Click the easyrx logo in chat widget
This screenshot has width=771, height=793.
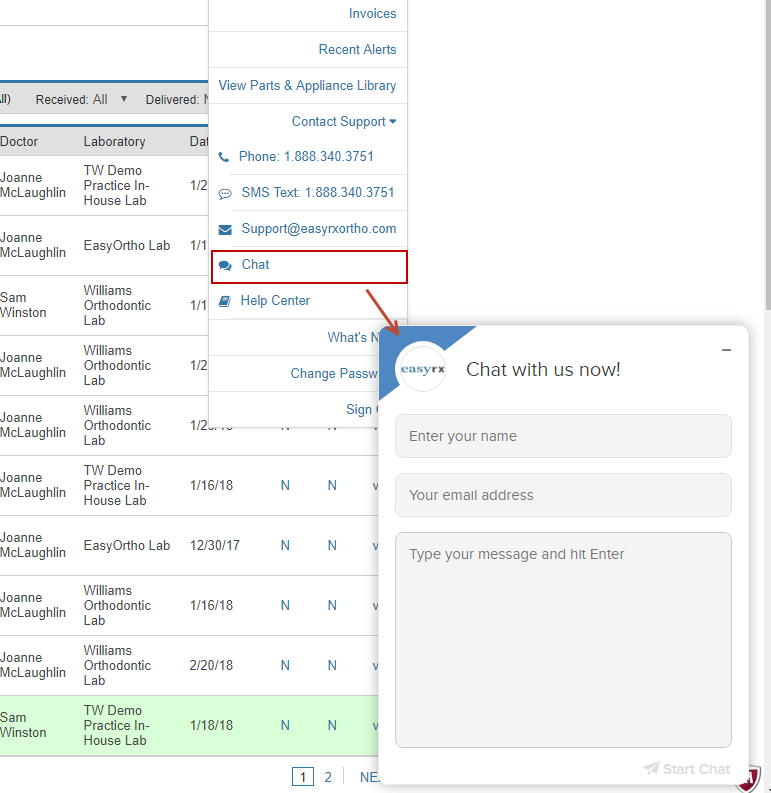423,369
